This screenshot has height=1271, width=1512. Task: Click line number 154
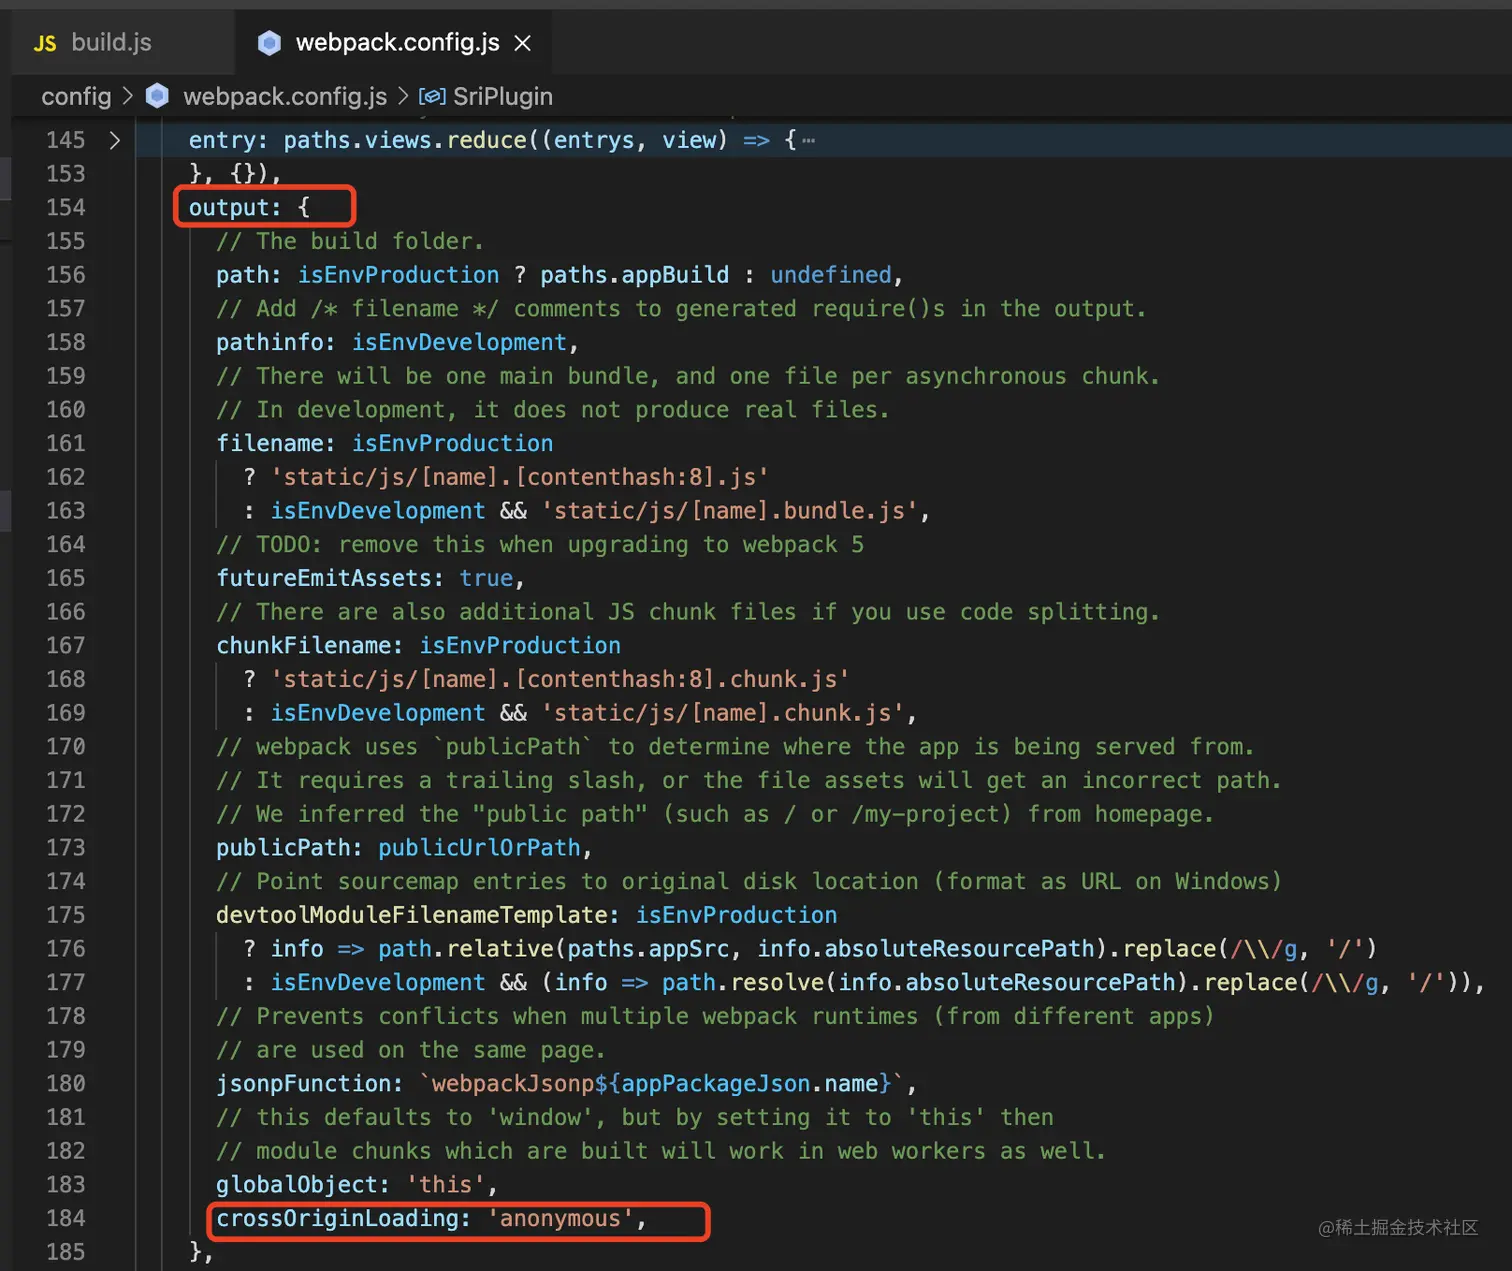66,207
